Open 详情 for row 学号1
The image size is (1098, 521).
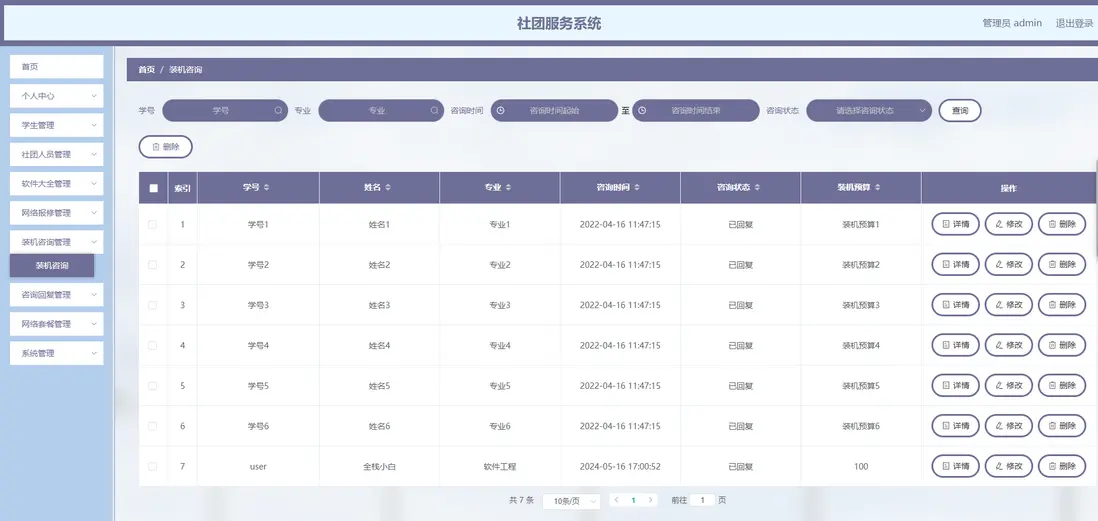(955, 224)
